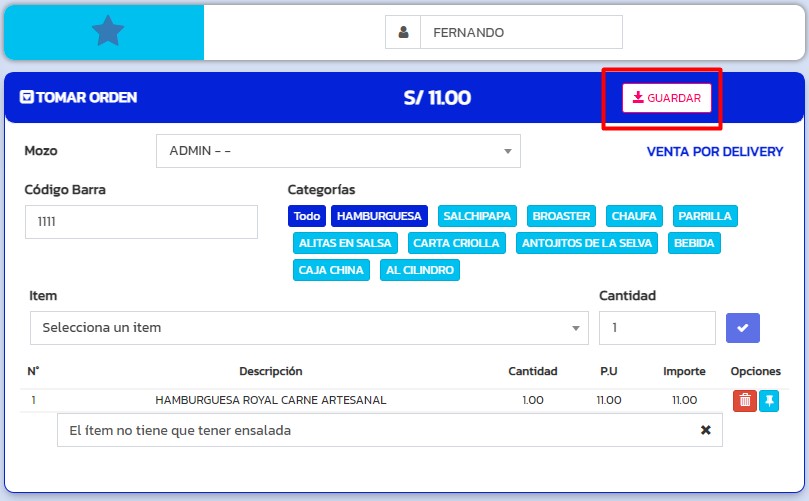Viewport: 809px width, 501px height.
Task: Filter by SALCHIPAPA category
Action: click(x=477, y=216)
